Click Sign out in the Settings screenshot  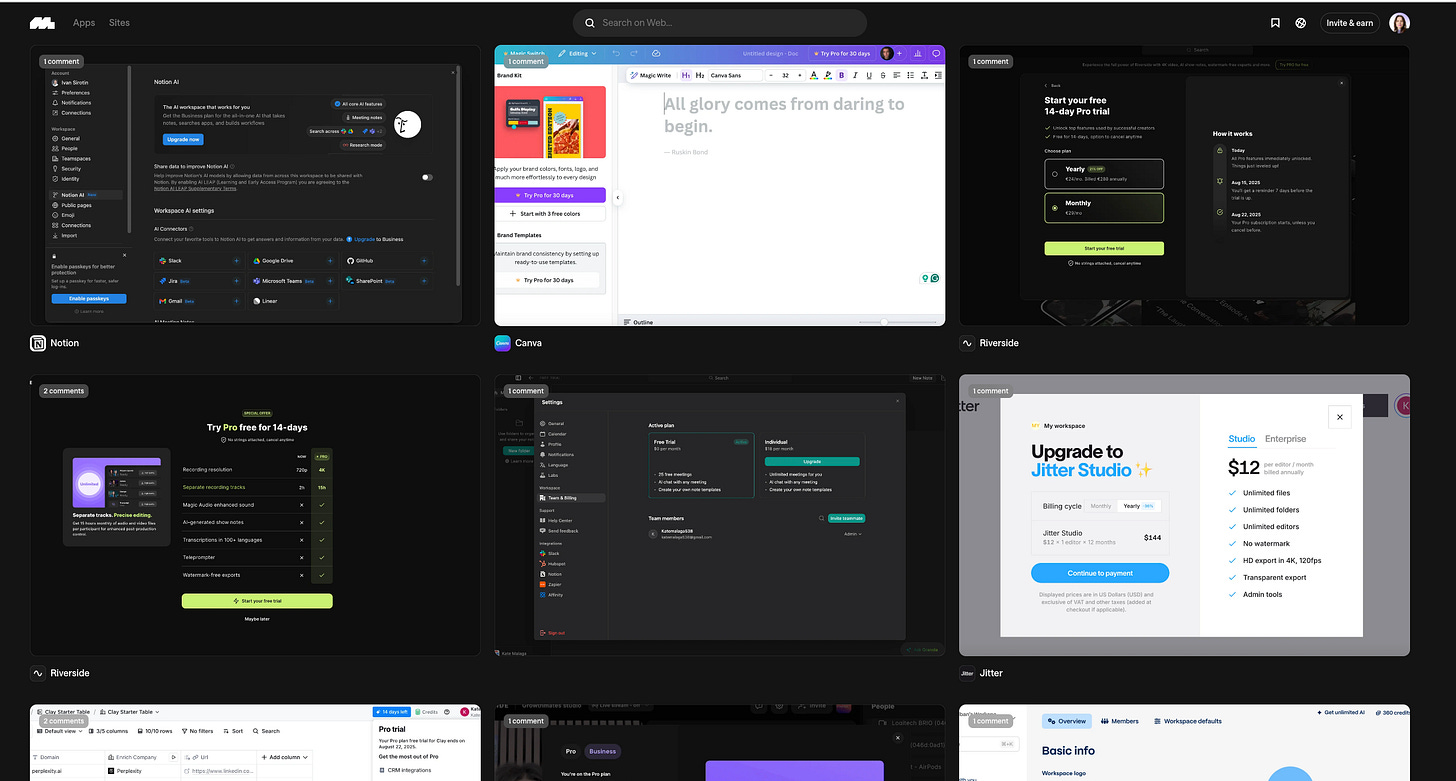point(553,632)
